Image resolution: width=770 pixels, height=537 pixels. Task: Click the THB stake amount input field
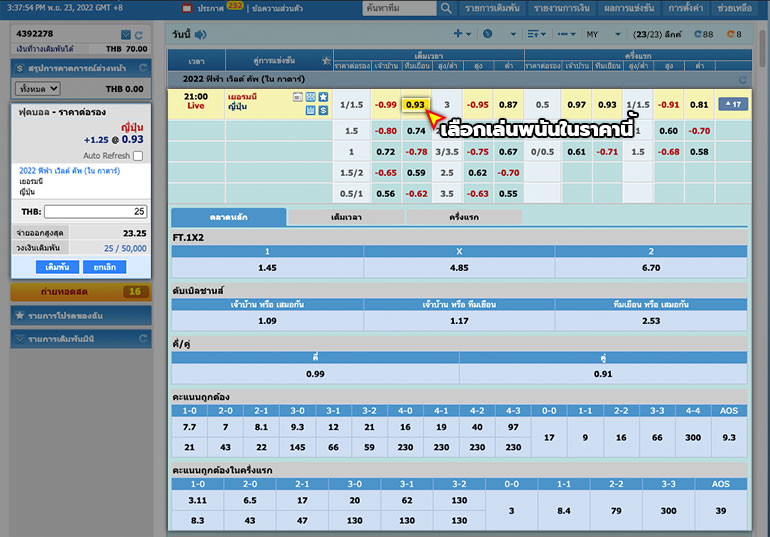[x=95, y=211]
